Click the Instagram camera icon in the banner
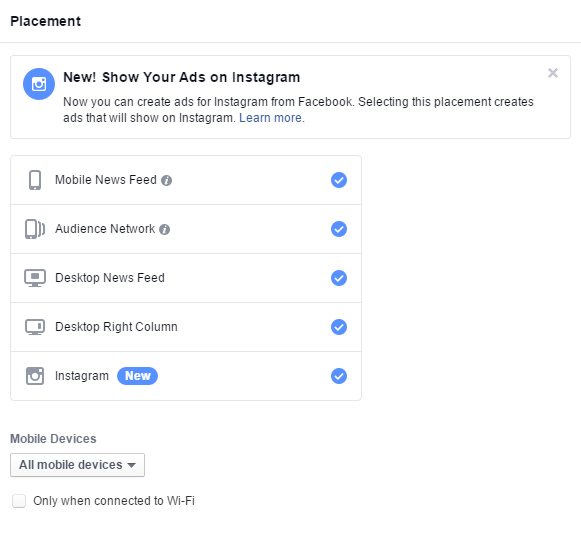 [39, 84]
